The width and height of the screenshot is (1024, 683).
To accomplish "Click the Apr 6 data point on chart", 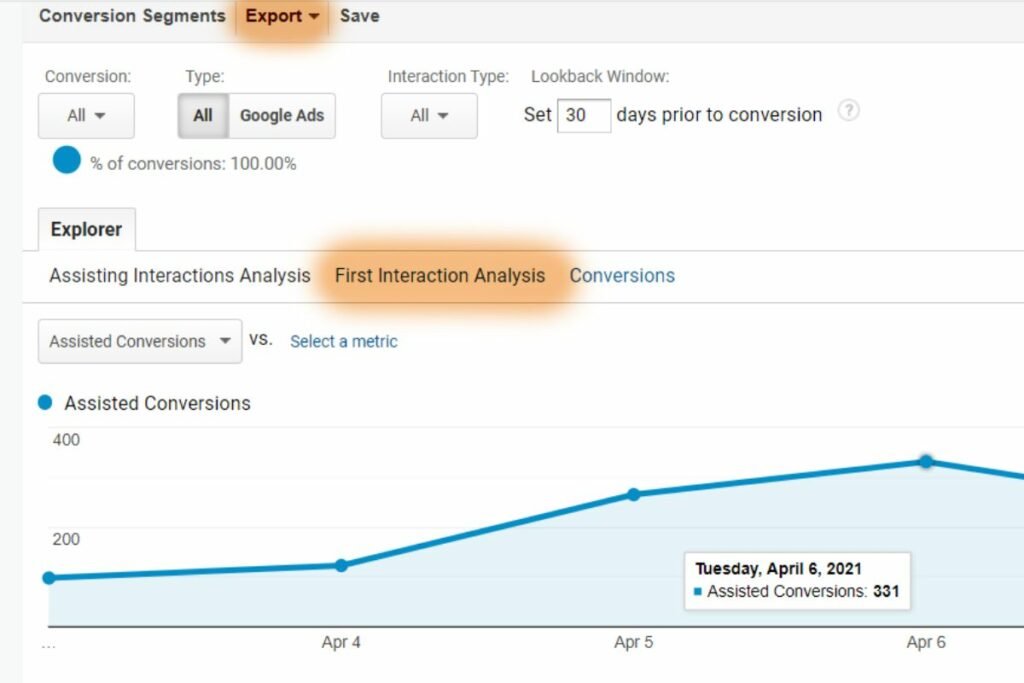I will pyautogui.click(x=926, y=461).
